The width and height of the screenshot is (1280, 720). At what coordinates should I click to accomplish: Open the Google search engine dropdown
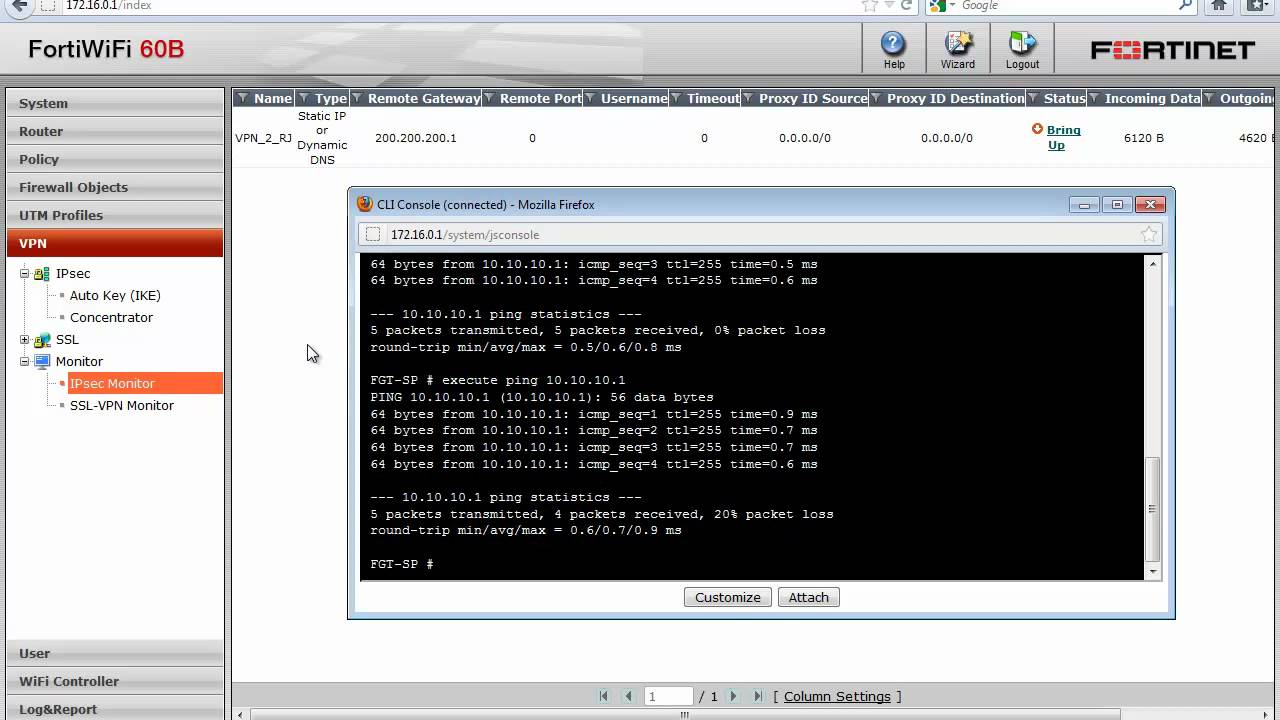(952, 5)
